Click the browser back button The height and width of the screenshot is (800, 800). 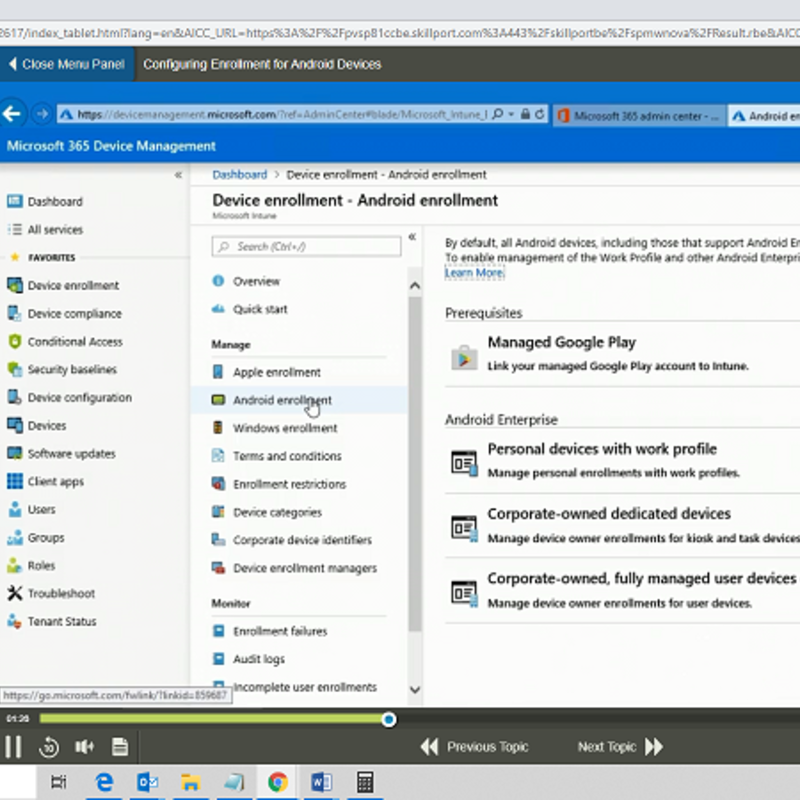12,114
